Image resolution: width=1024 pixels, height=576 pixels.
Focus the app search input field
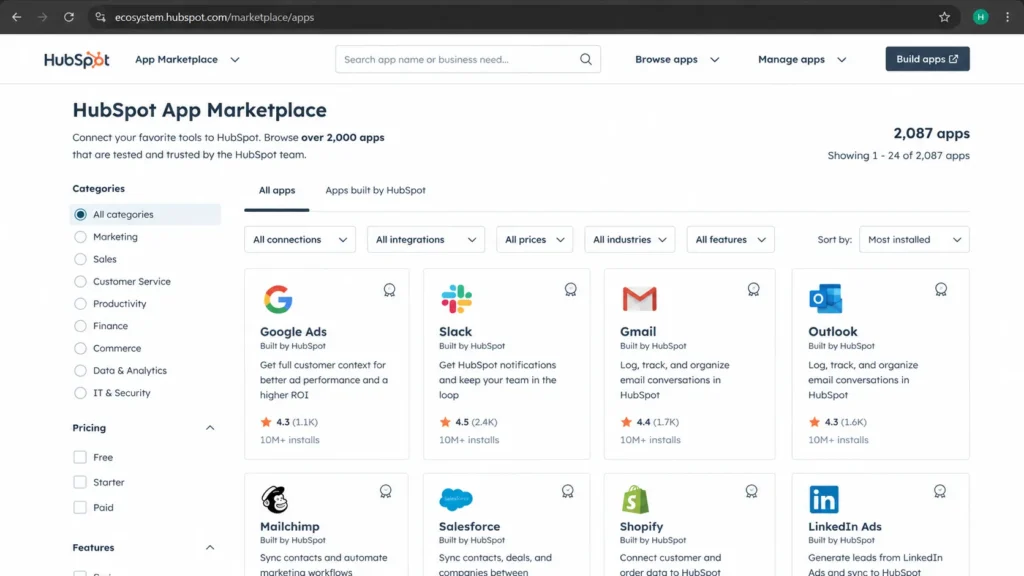468,59
